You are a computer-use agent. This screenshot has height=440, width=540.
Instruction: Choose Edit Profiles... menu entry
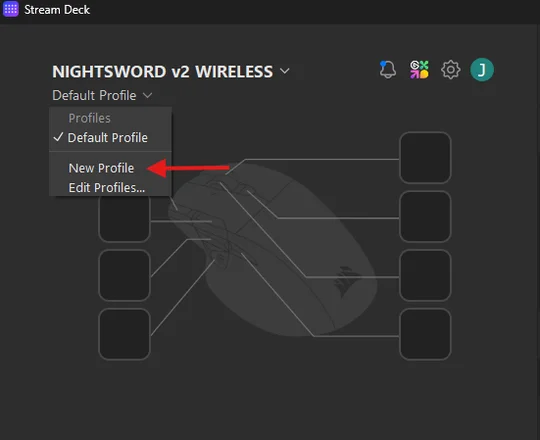(107, 188)
